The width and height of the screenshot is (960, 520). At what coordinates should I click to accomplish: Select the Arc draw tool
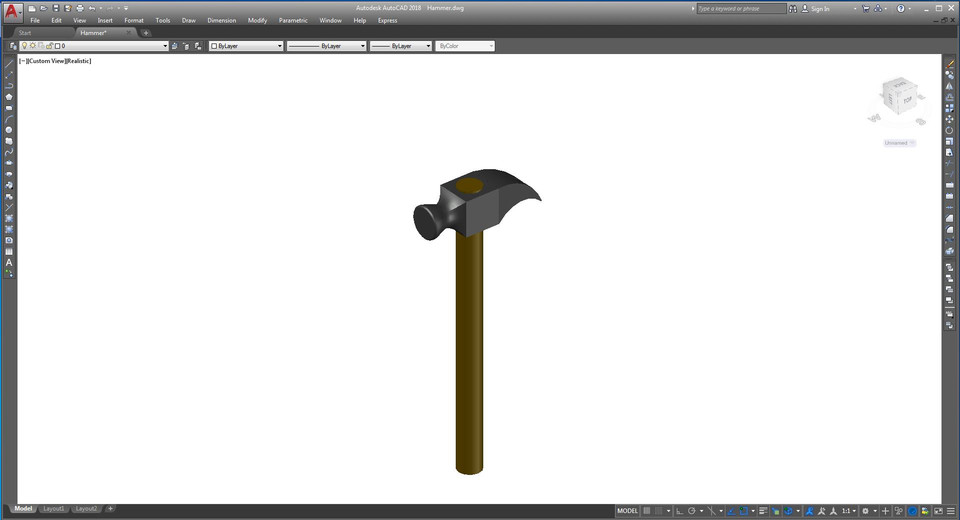9,119
